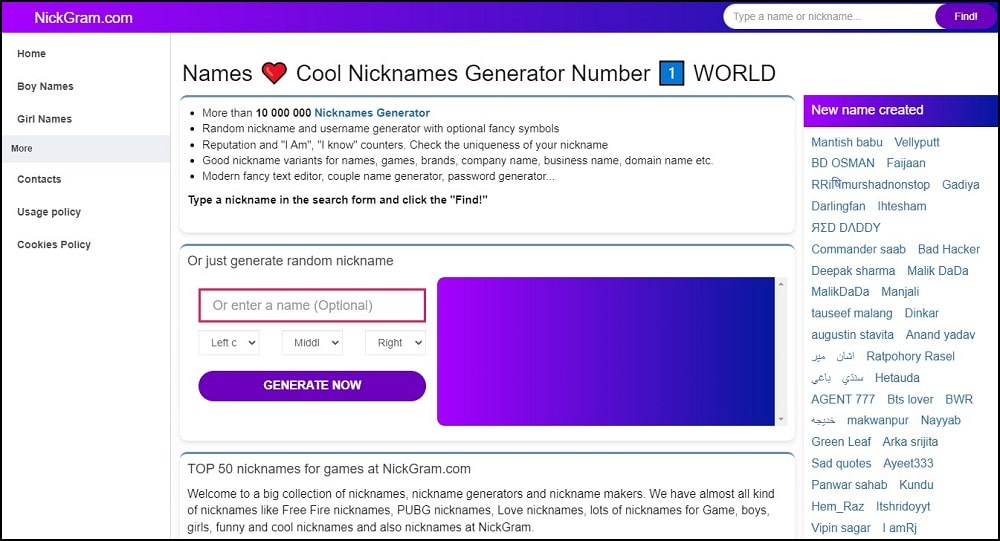Click the 'Or just generate random nickname' text

[x=290, y=261]
